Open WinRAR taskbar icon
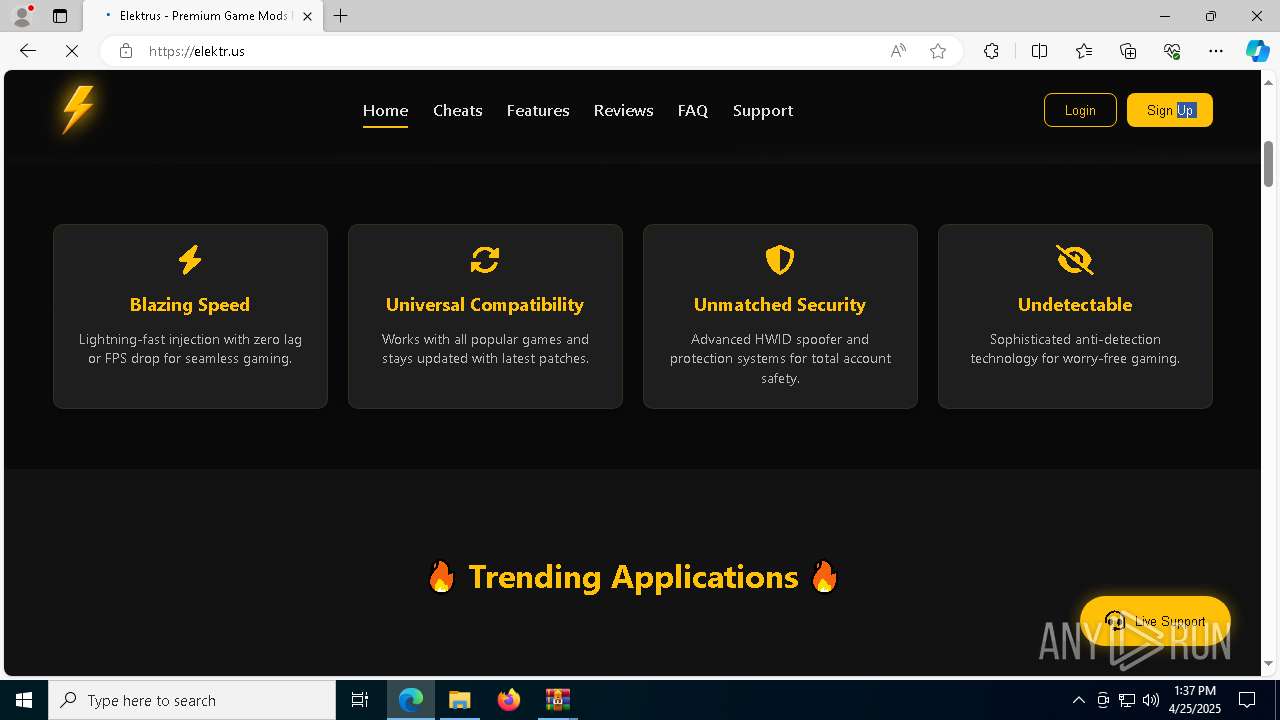The height and width of the screenshot is (720, 1280). pyautogui.click(x=558, y=700)
